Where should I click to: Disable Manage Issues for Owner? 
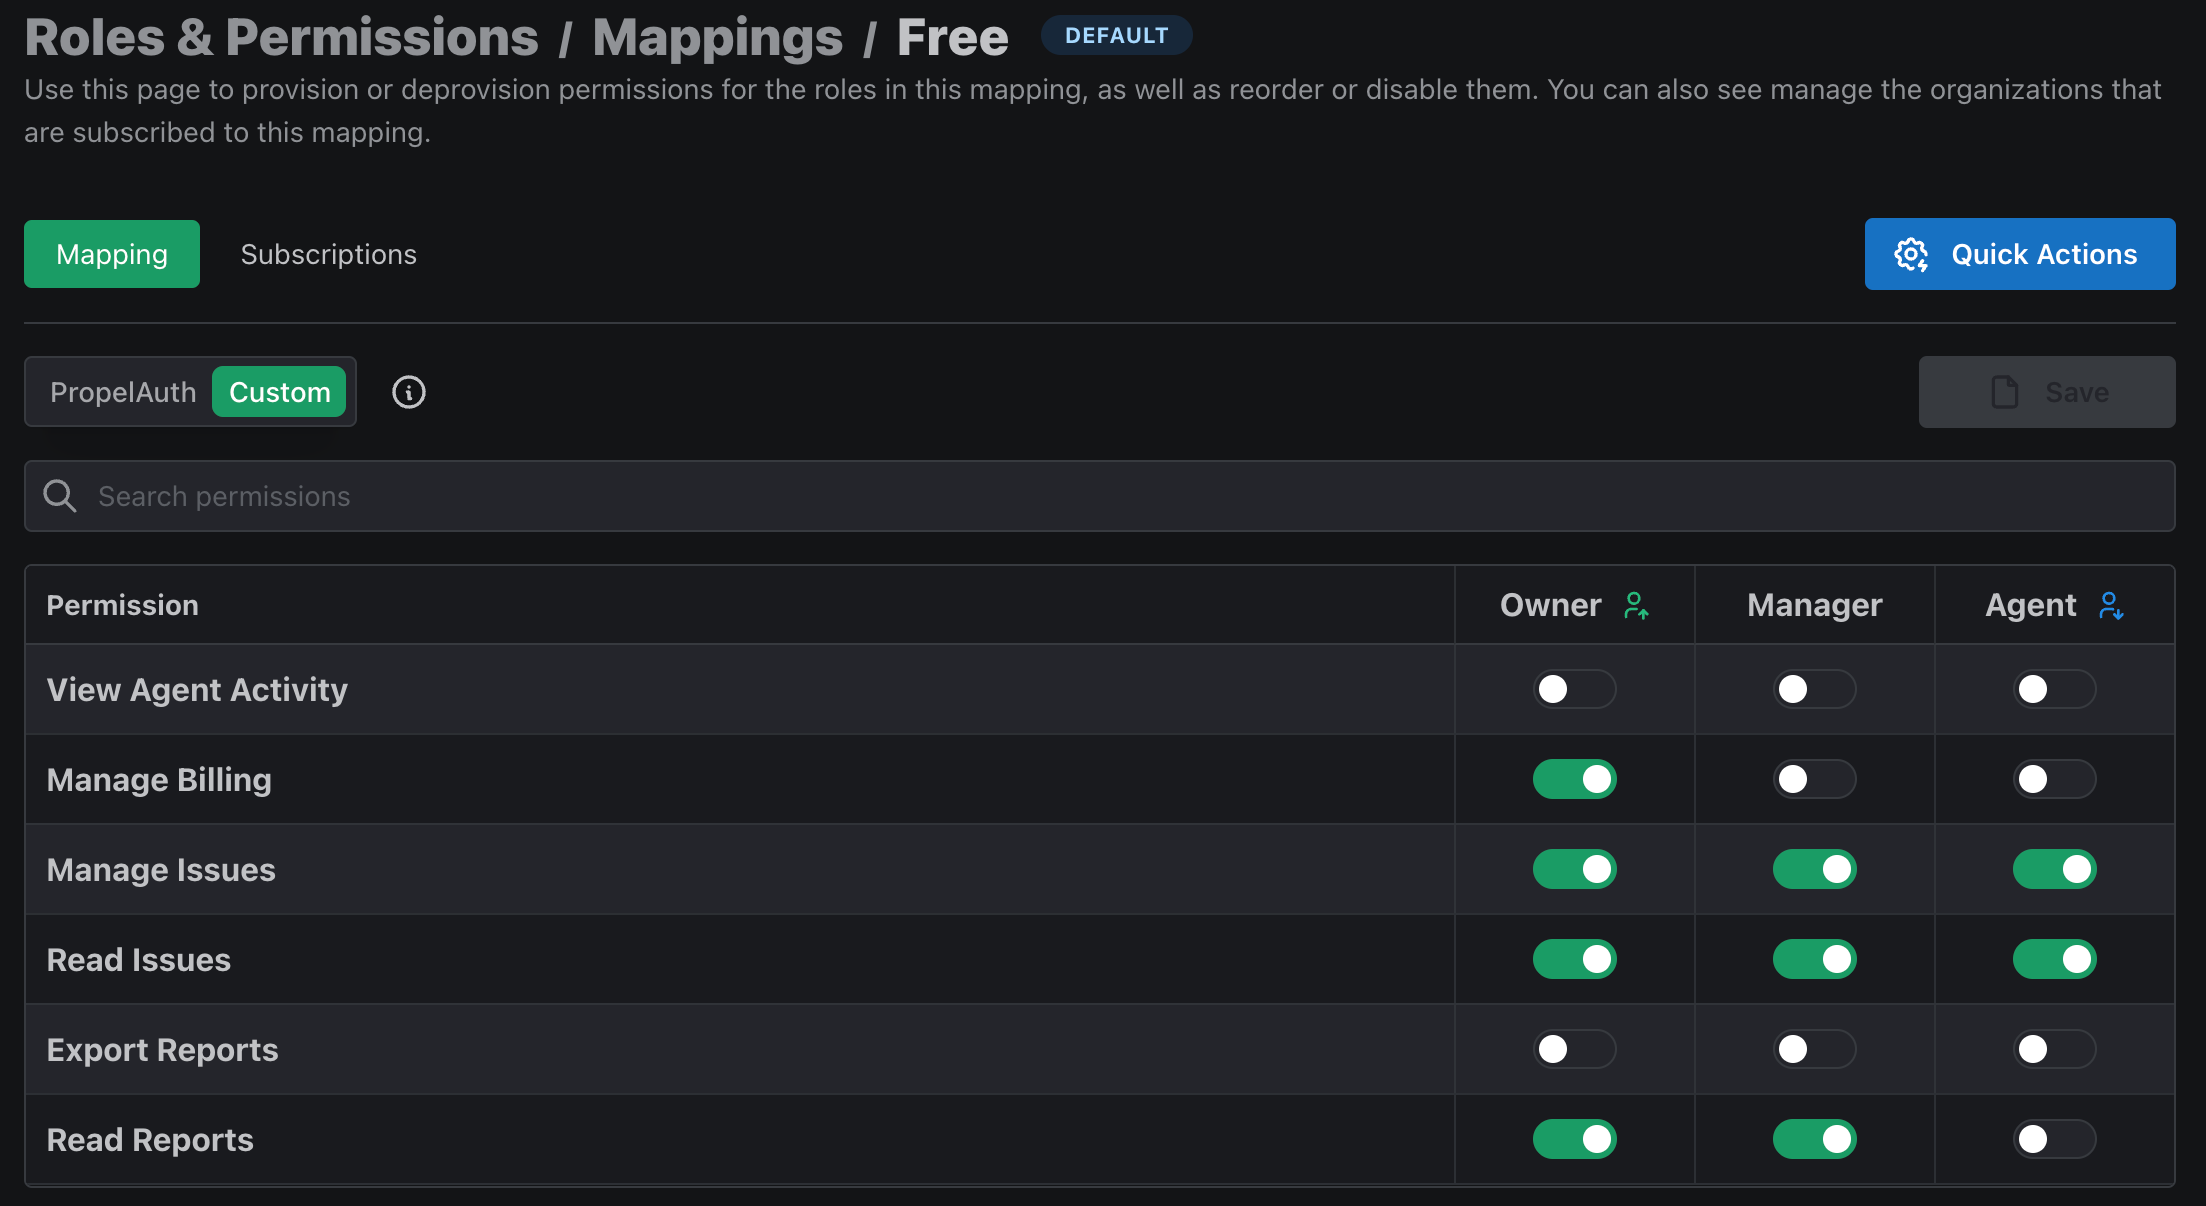pyautogui.click(x=1574, y=869)
